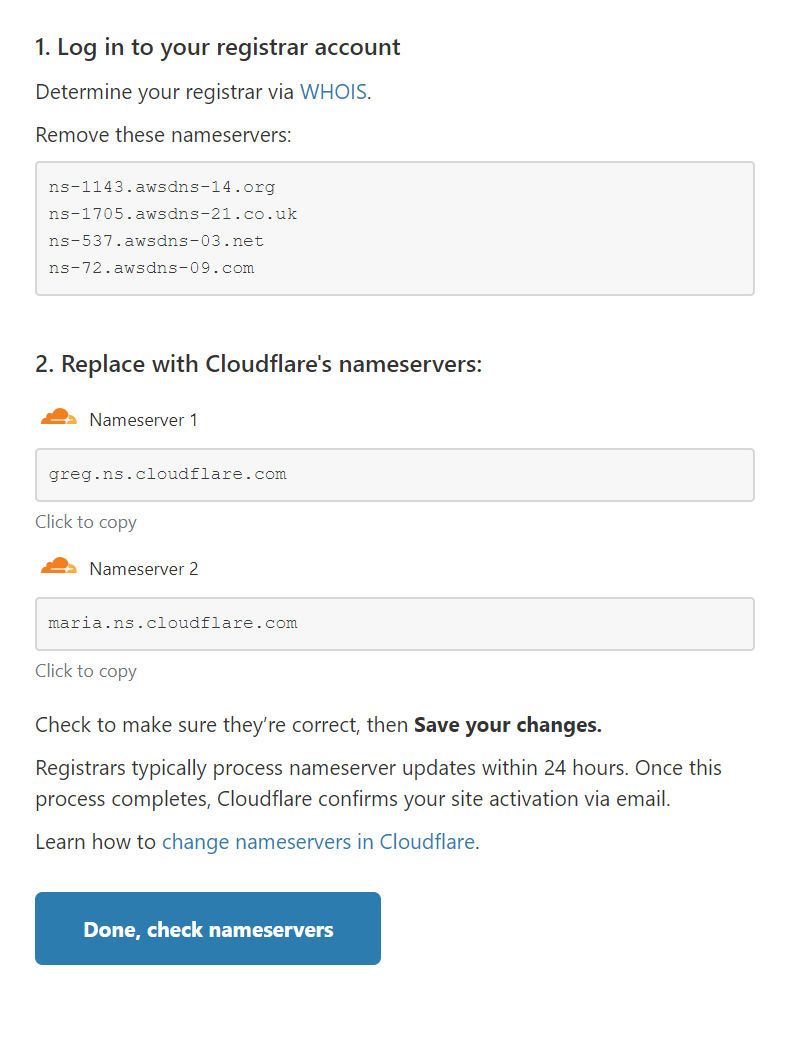This screenshot has height=1054, width=803.
Task: Click the ns-537.awsdns-03.net nameserver entry
Action: pyautogui.click(x=156, y=241)
